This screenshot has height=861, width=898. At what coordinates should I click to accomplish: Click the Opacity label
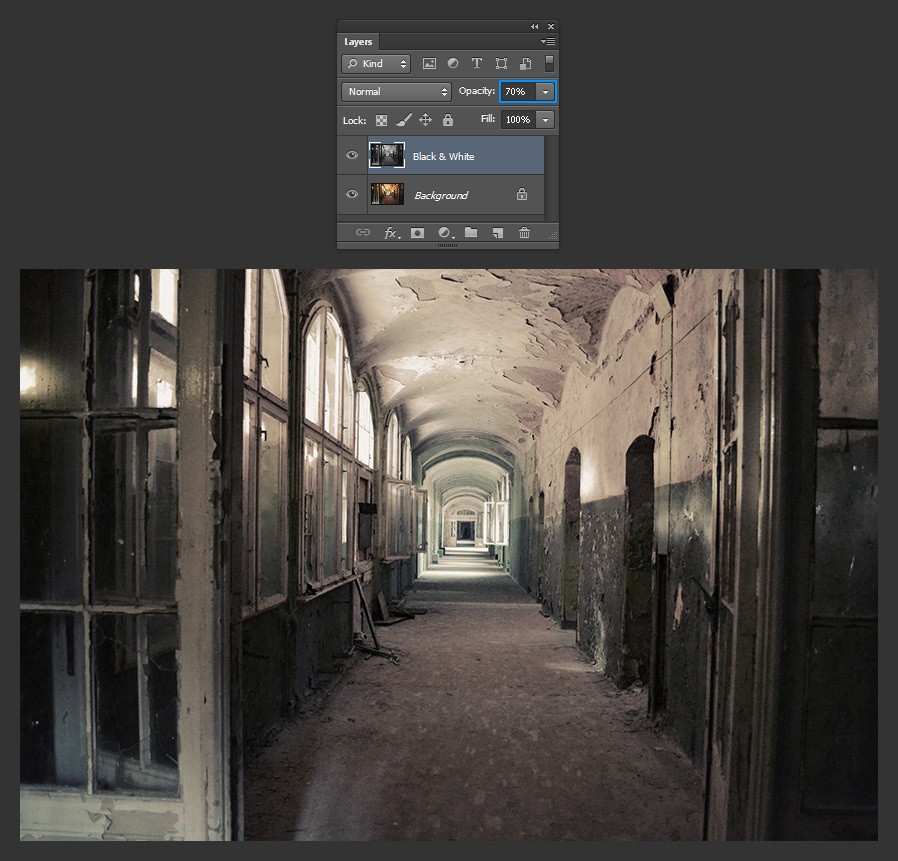476,91
